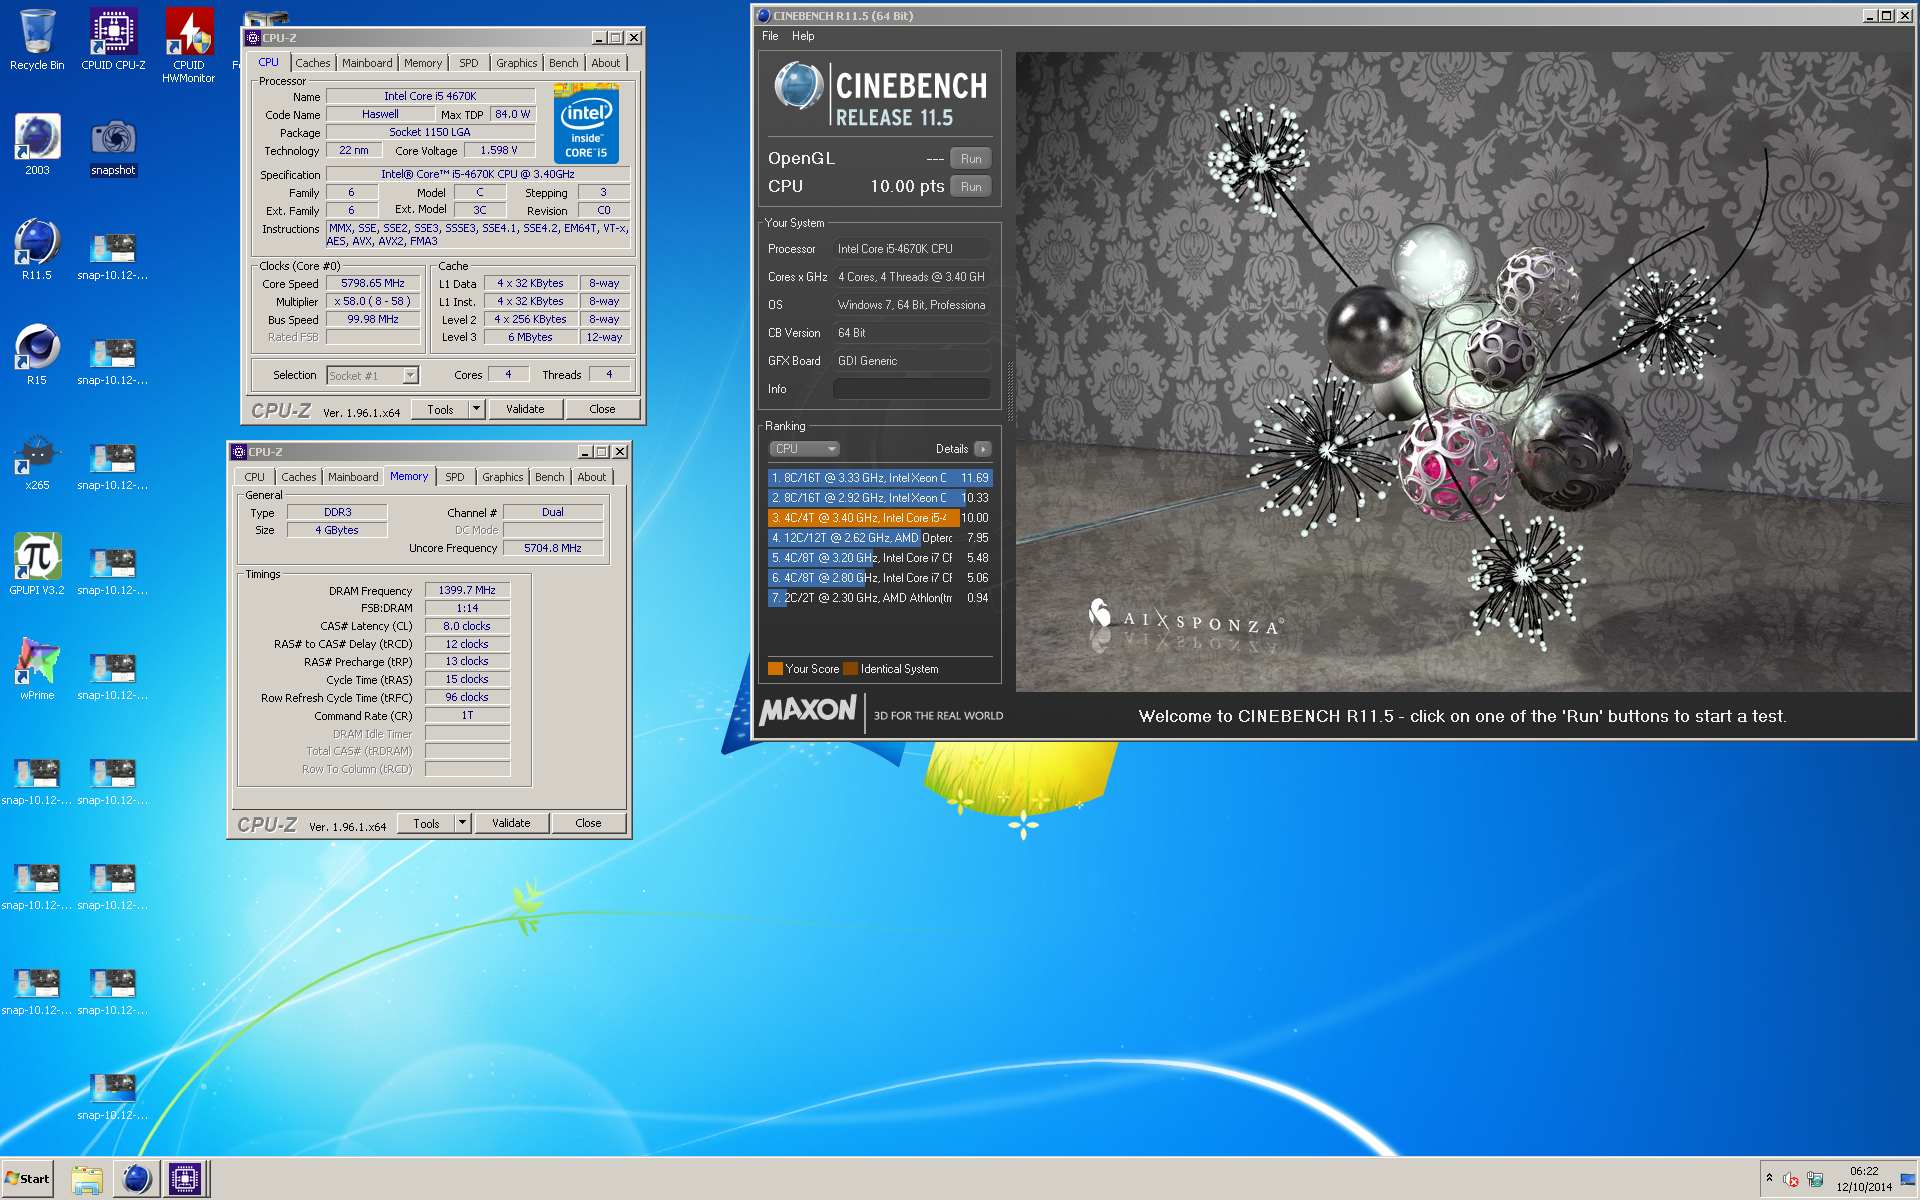
Task: Open the File menu in Cinebench
Action: 770,36
